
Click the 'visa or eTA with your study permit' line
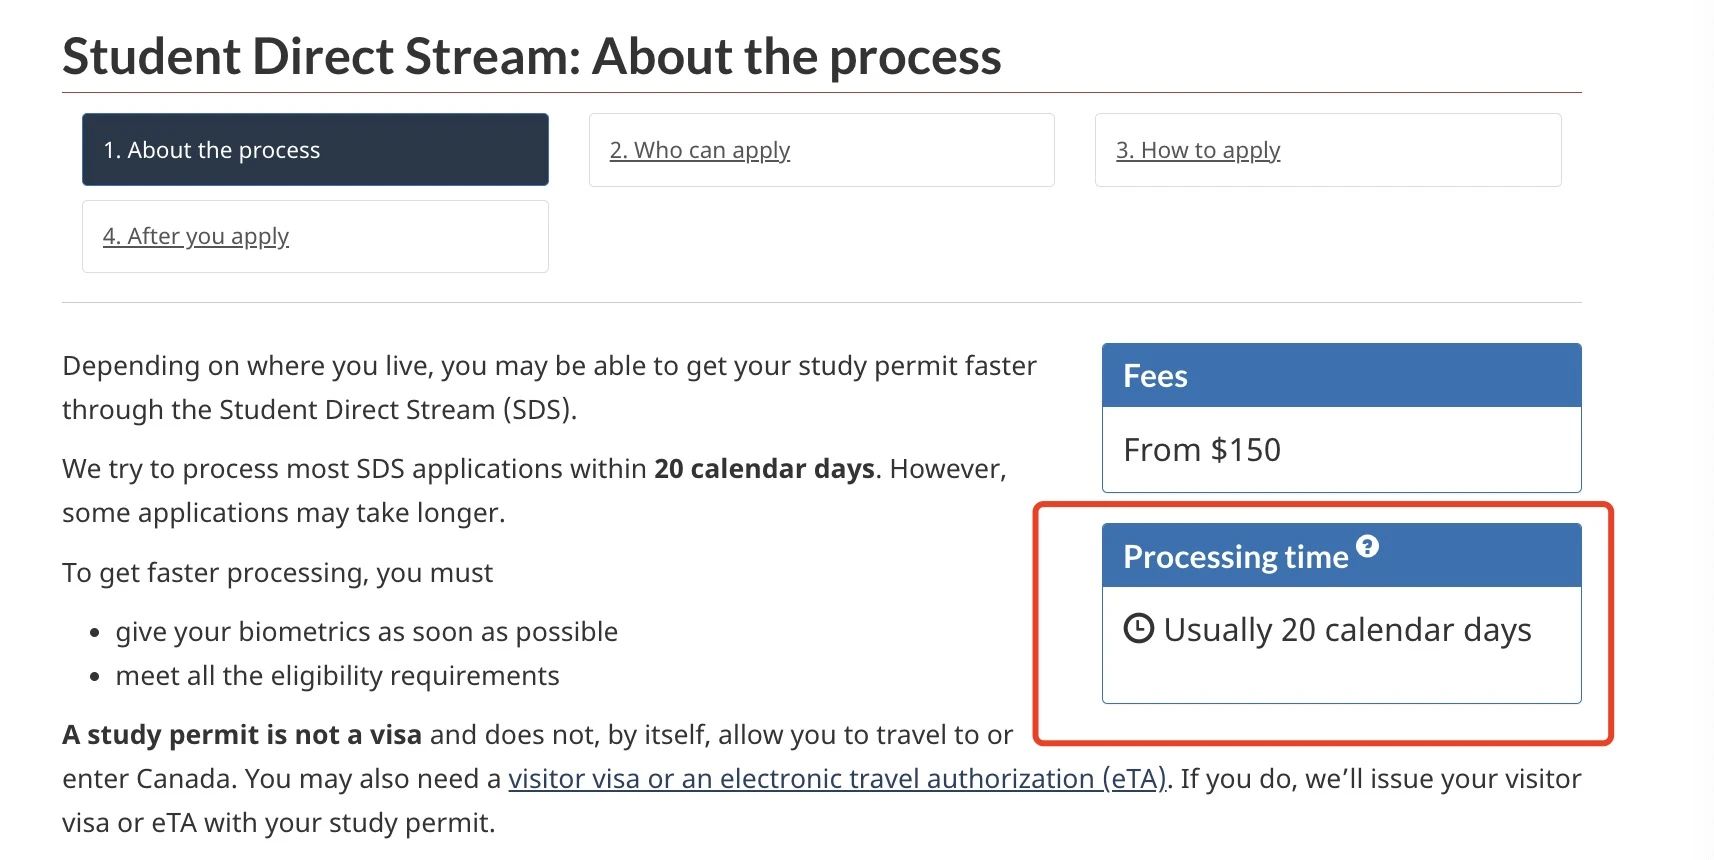pos(278,823)
